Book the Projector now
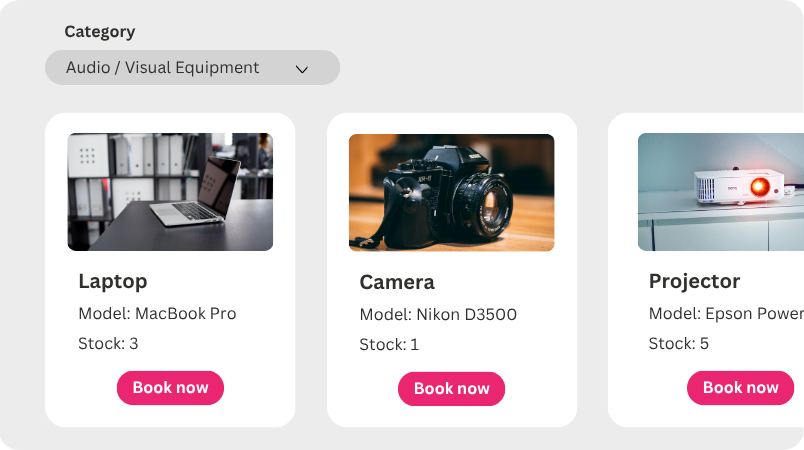804x450 pixels. [x=740, y=388]
